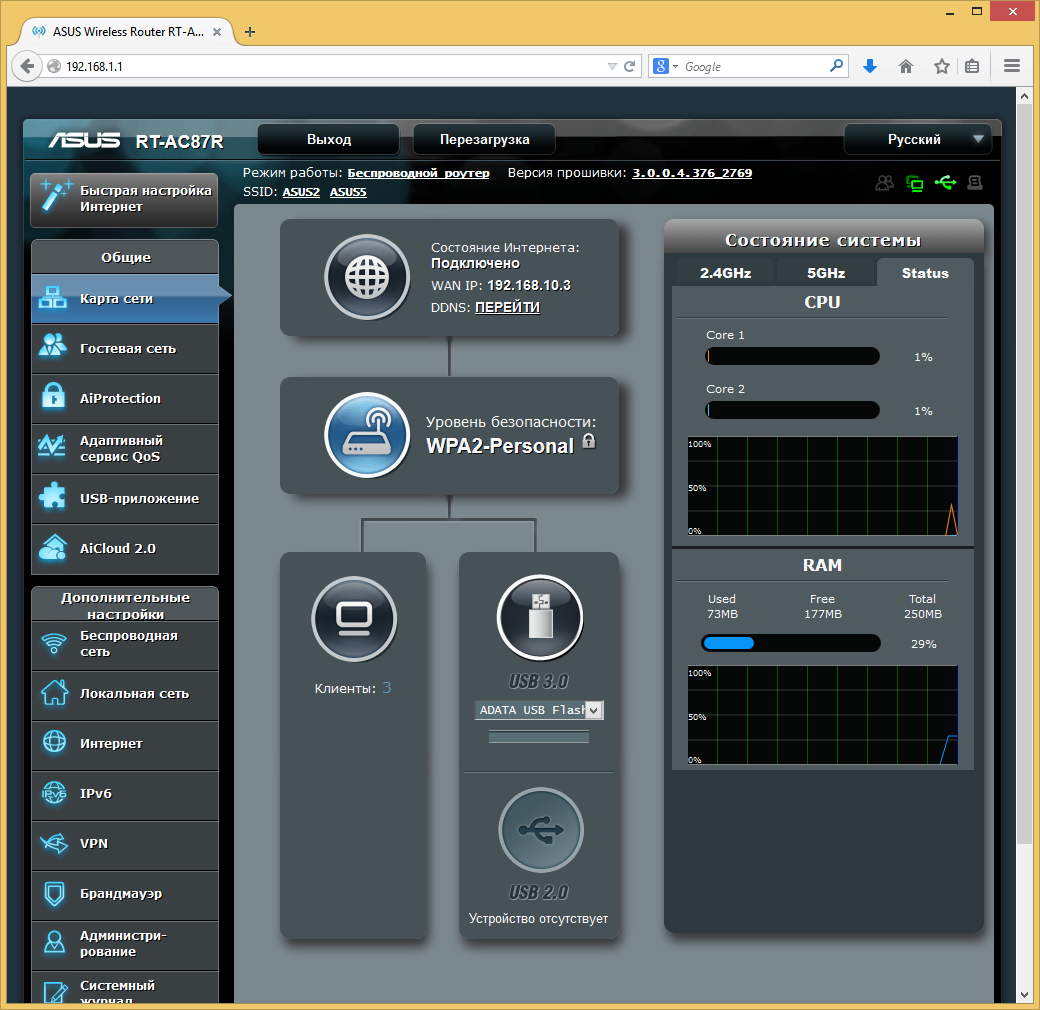The height and width of the screenshot is (1010, 1040).
Task: Click the guest network status icon in header
Action: click(x=884, y=183)
